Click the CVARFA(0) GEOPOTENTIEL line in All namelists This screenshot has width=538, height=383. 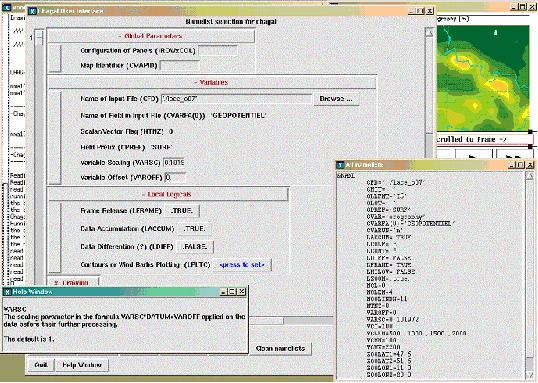411,223
